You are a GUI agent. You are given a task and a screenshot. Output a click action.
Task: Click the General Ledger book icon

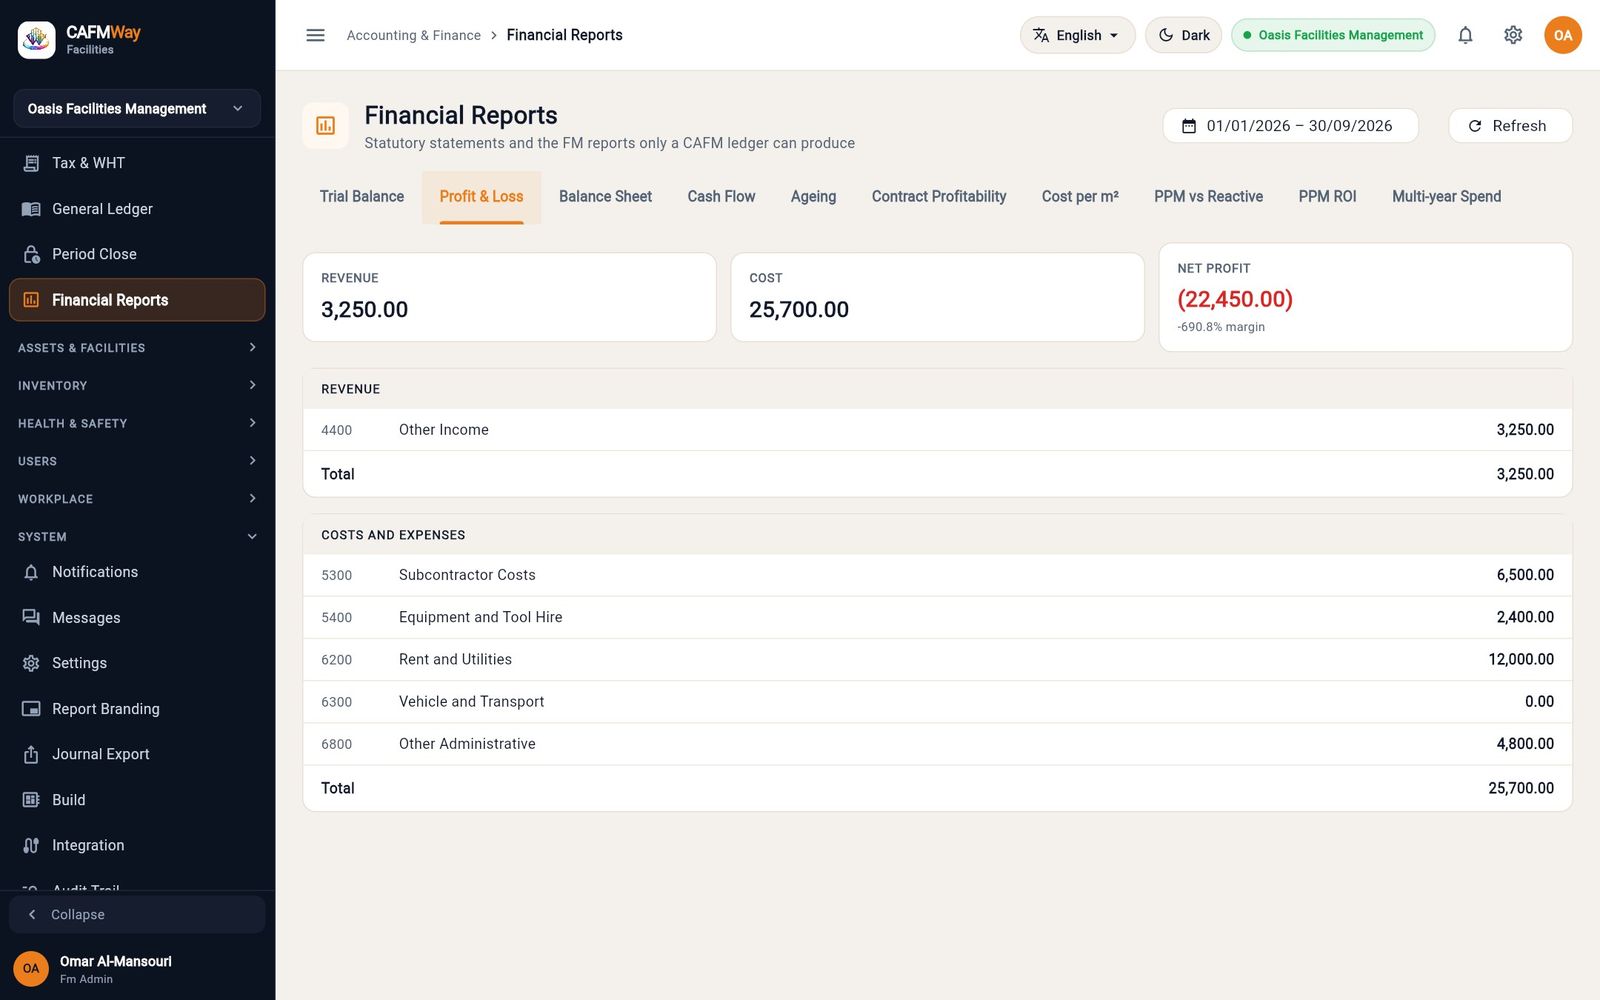(x=31, y=209)
